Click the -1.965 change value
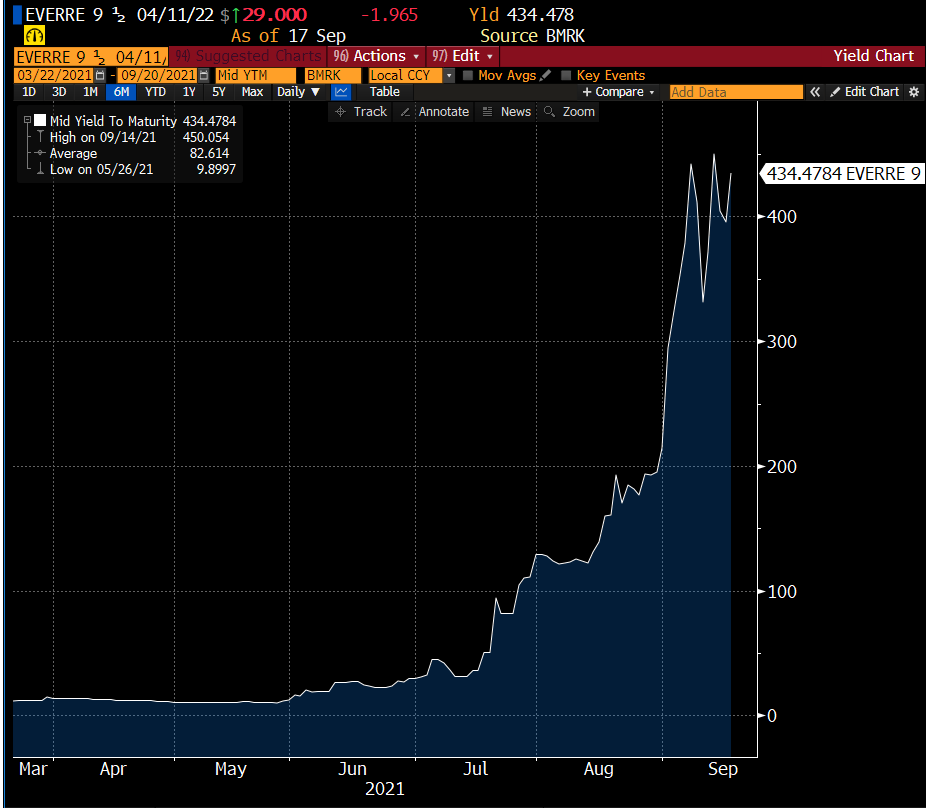The height and width of the screenshot is (808, 926). tap(389, 15)
